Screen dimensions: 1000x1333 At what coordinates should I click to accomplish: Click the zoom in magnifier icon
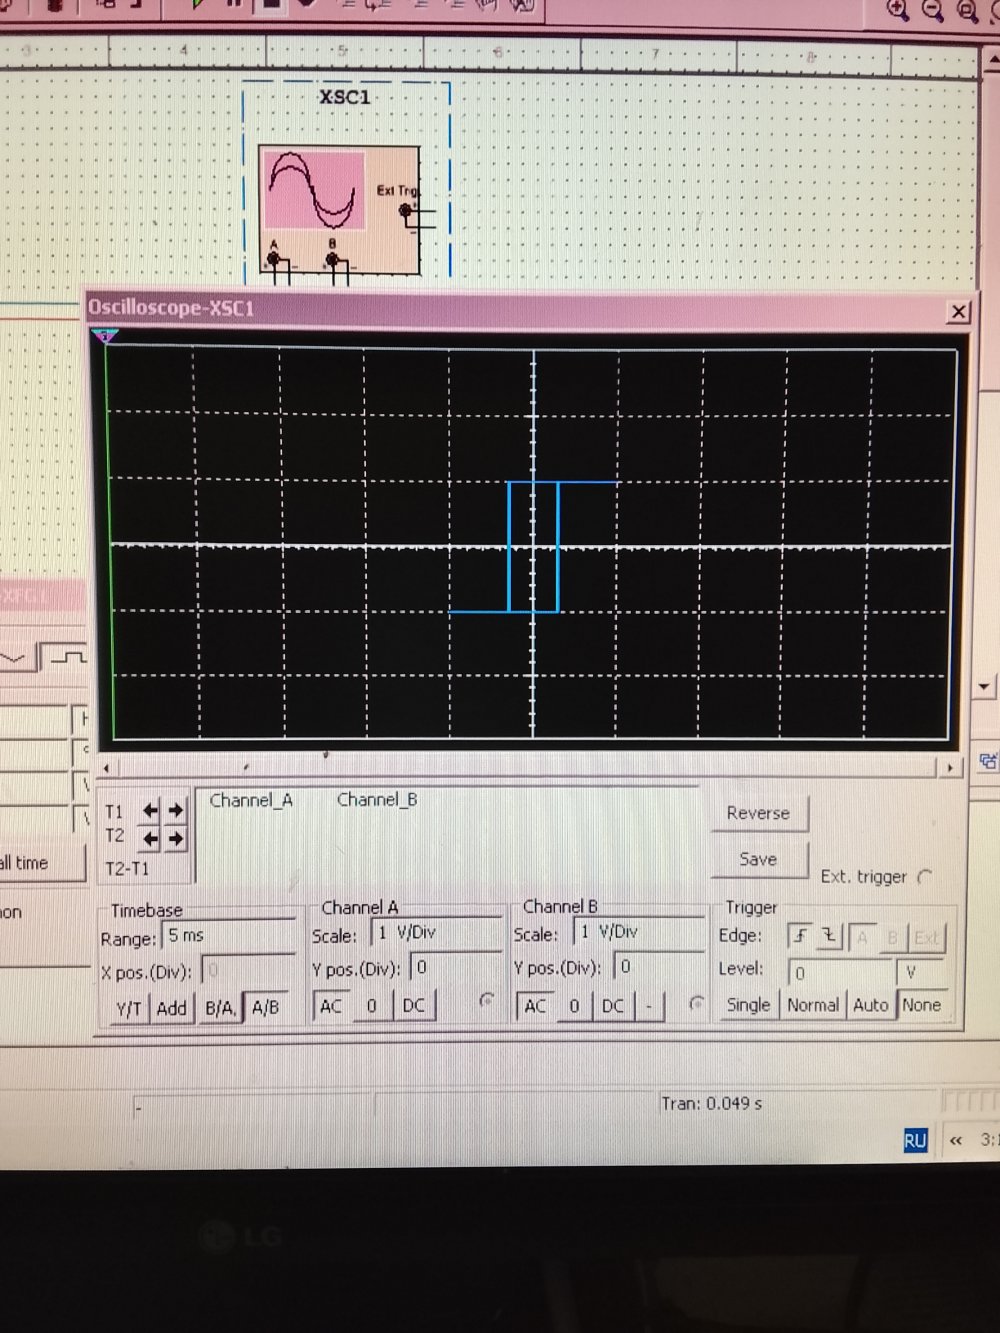click(x=897, y=10)
